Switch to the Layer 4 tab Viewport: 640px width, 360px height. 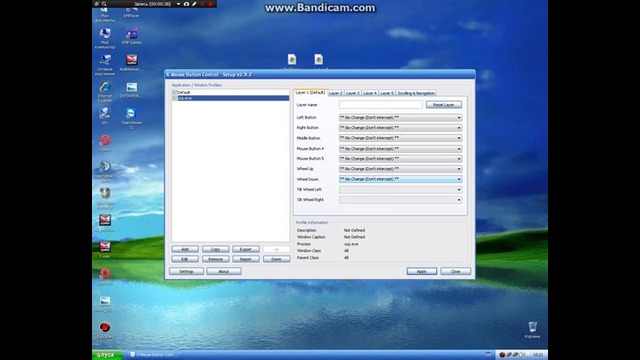370,93
